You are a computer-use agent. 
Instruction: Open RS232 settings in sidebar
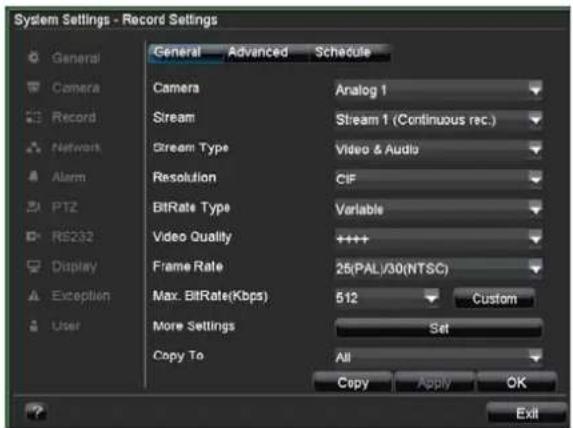coord(73,237)
